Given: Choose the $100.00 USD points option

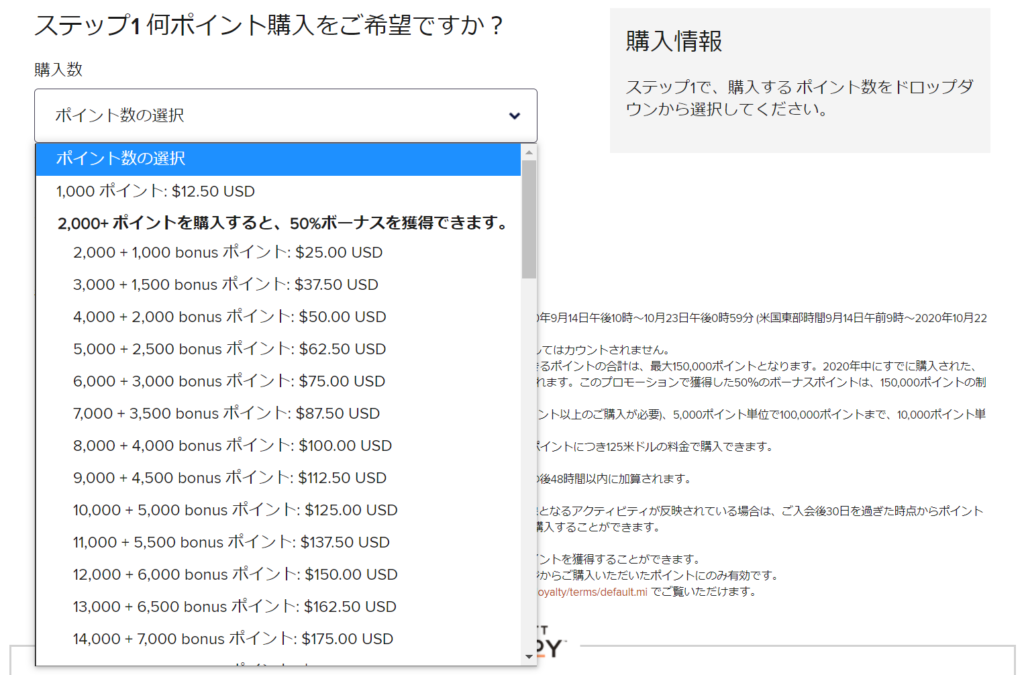Looking at the screenshot, I should 232,446.
